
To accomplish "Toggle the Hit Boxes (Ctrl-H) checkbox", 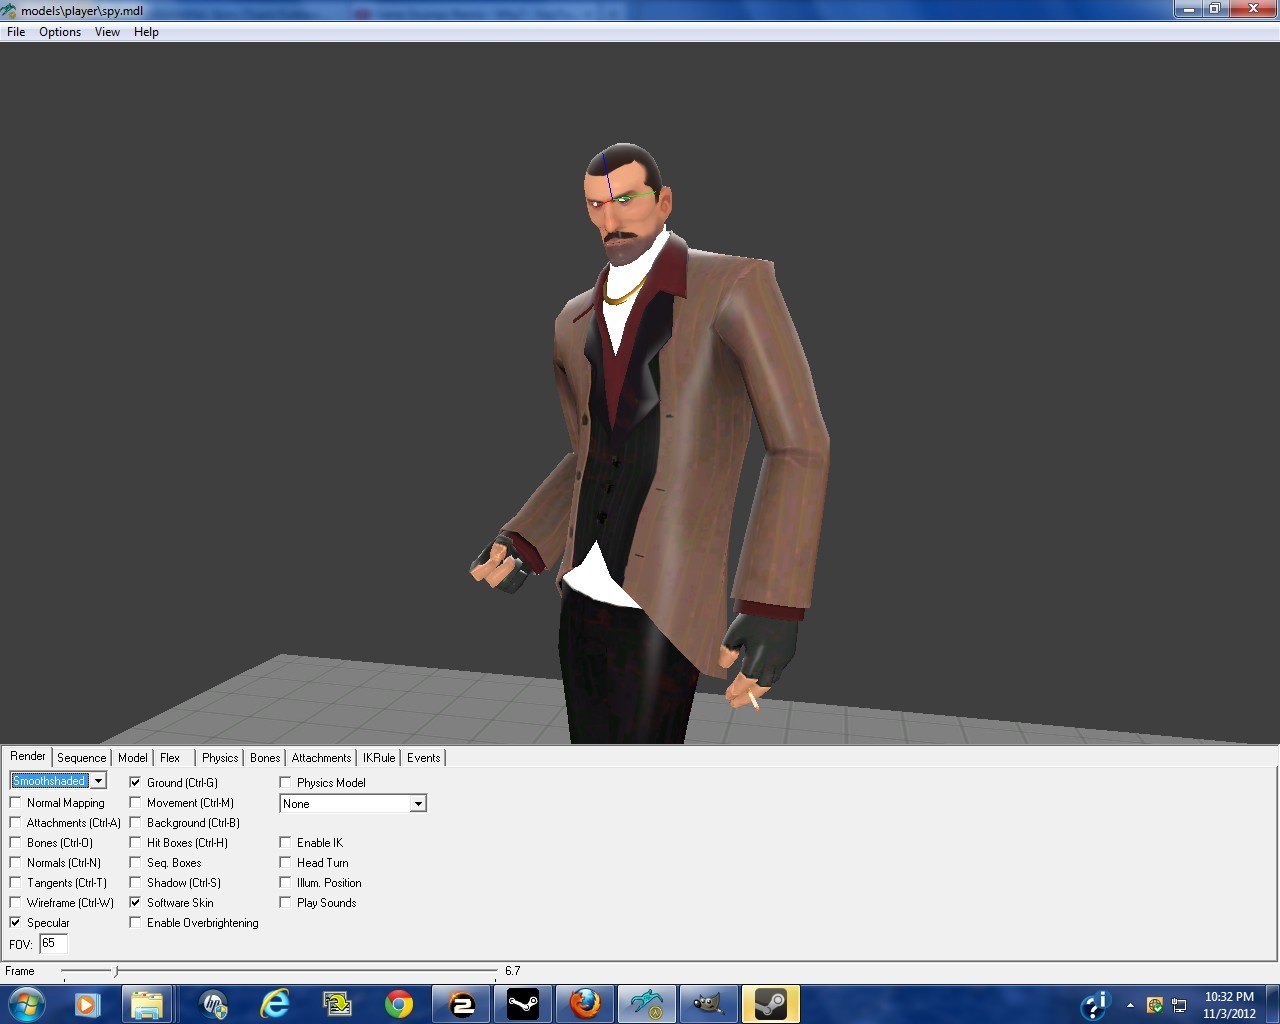I will click(136, 843).
